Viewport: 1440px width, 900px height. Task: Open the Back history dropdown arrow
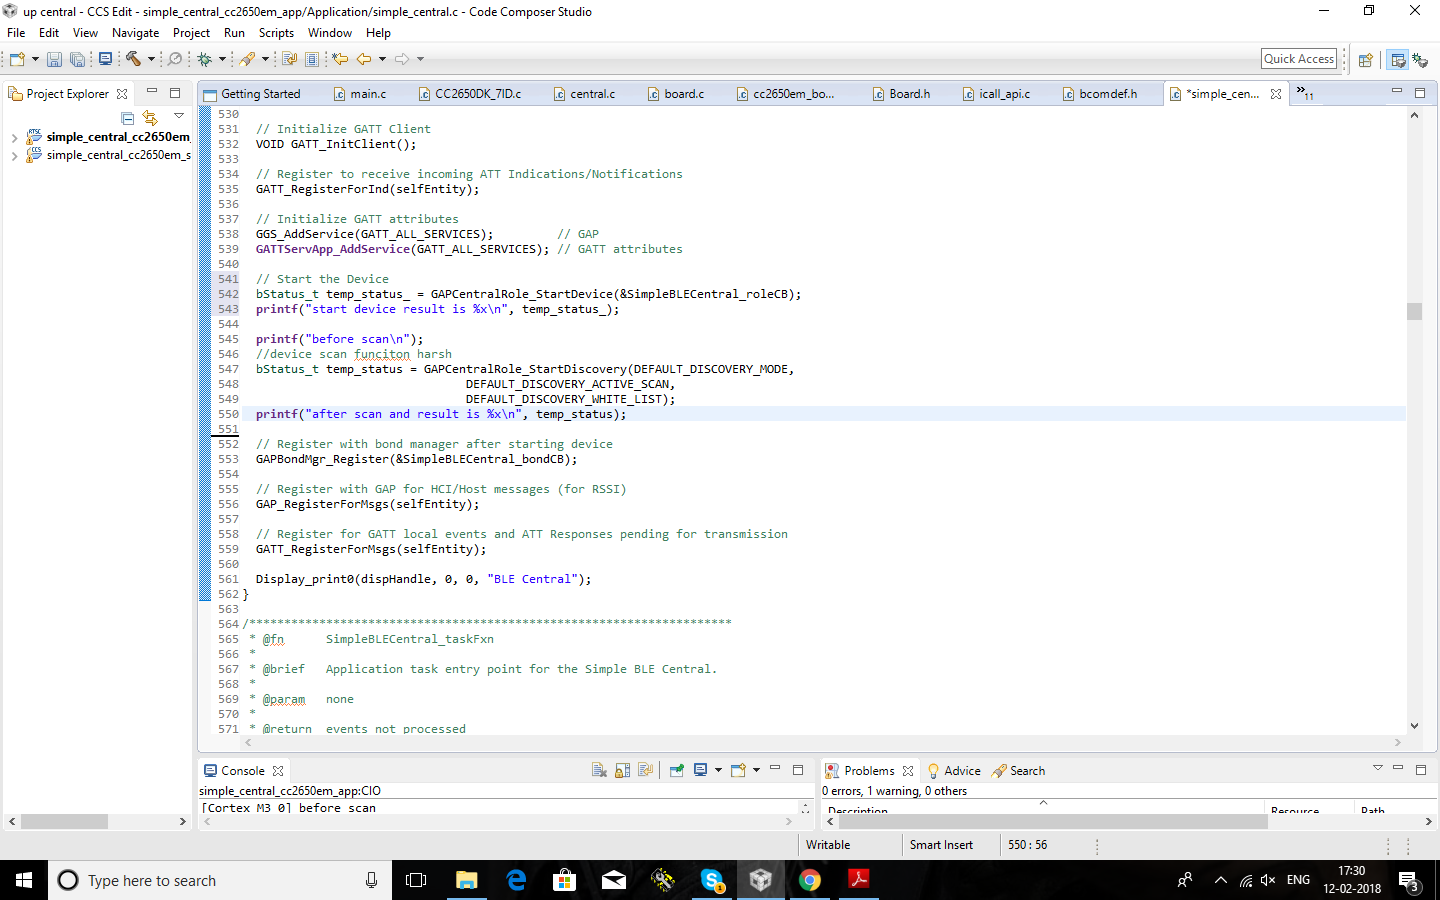(382, 59)
